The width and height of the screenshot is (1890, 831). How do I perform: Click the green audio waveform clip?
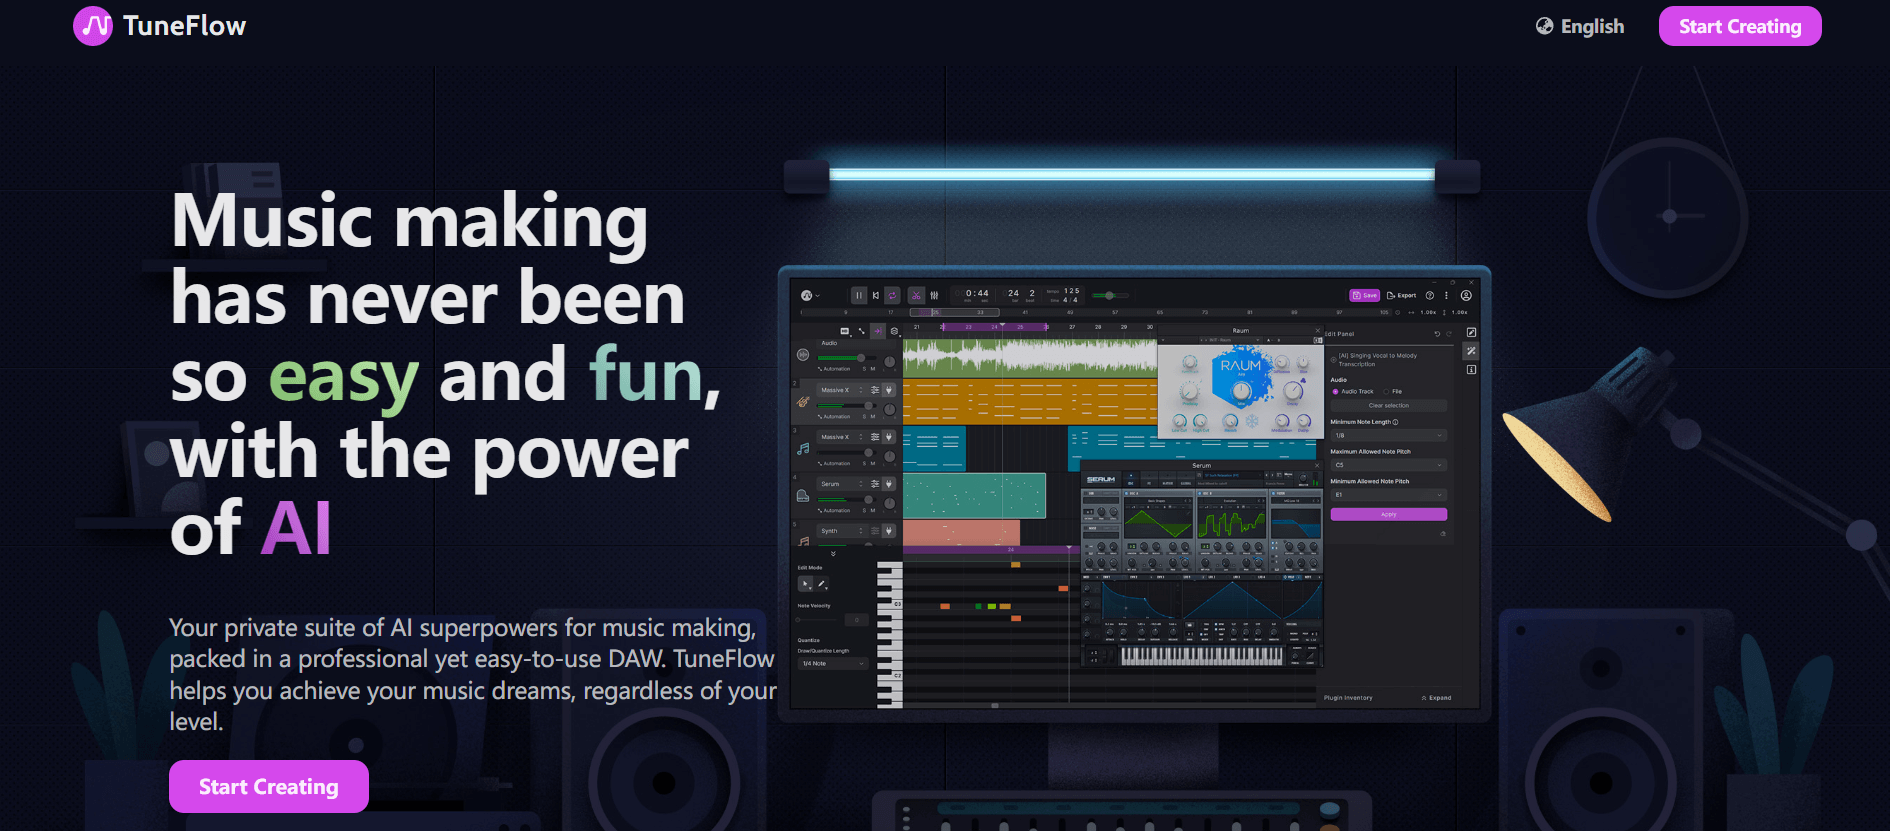click(1029, 358)
